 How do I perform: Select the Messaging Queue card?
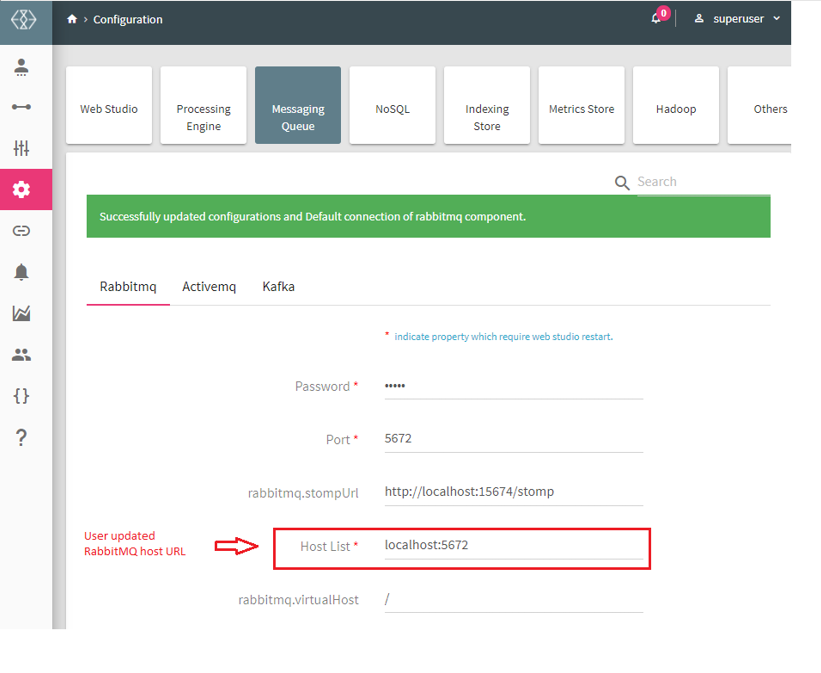(x=298, y=105)
